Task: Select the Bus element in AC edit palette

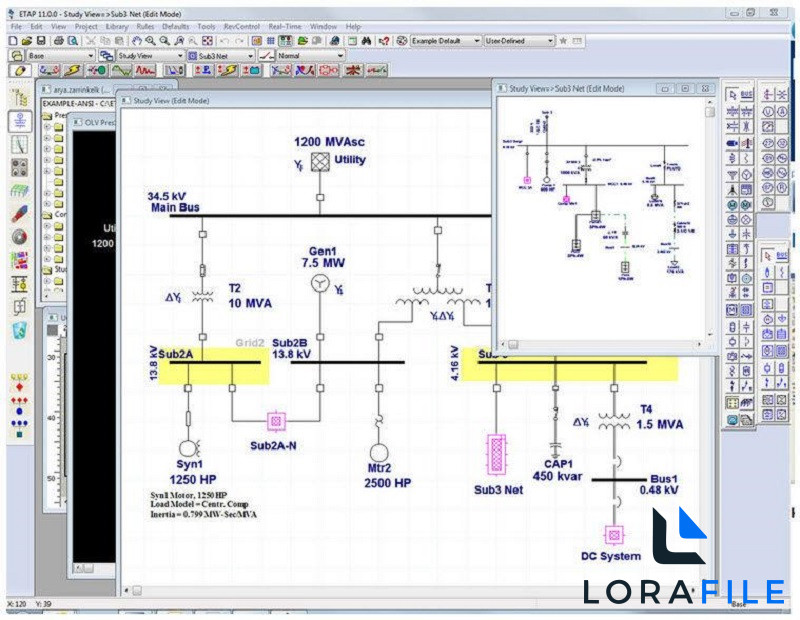Action: tap(746, 95)
